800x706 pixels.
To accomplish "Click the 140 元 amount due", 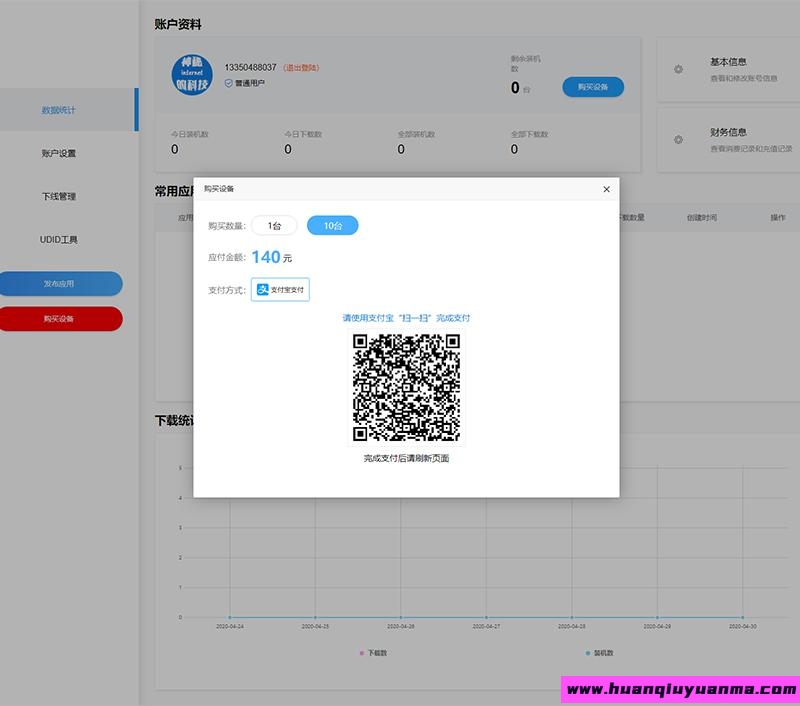I will tap(272, 257).
